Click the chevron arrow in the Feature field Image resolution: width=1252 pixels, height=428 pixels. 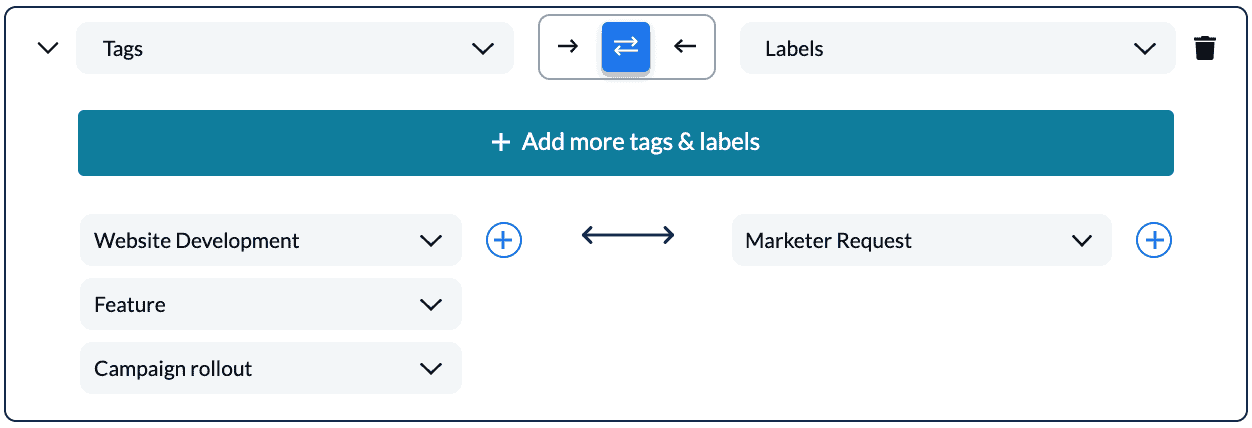(431, 305)
